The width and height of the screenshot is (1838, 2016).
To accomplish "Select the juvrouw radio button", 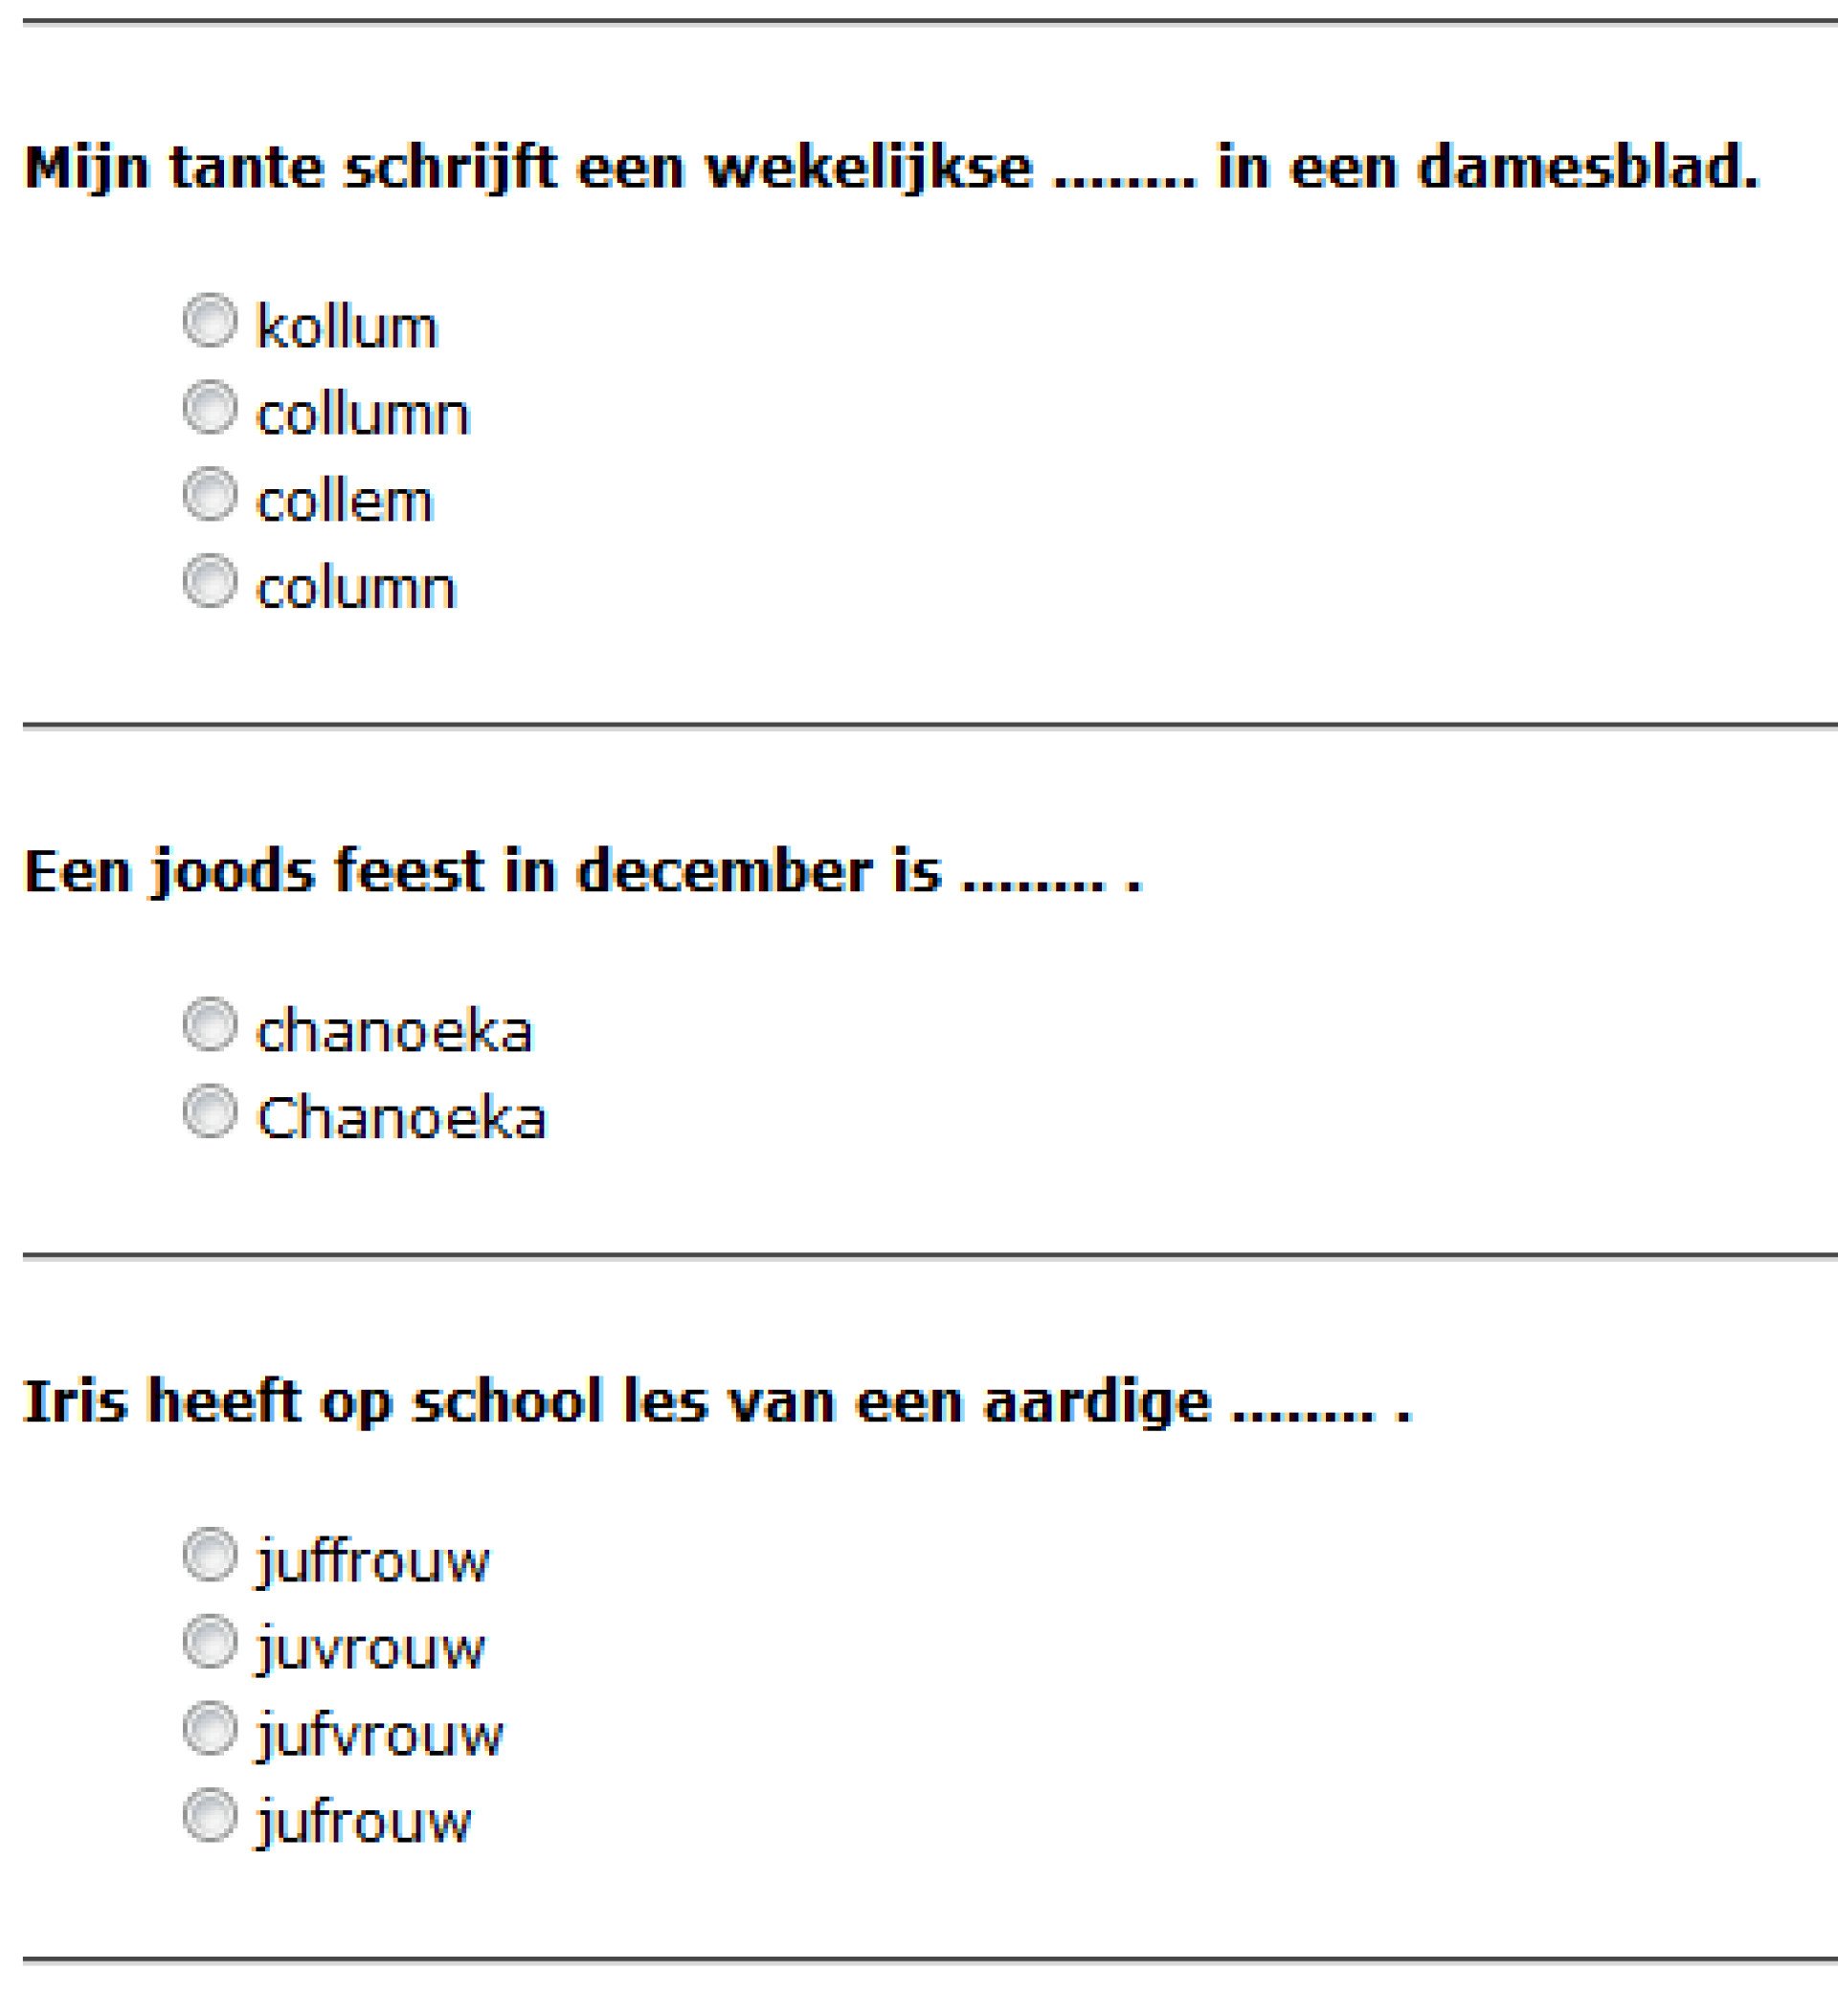I will pos(210,1642).
